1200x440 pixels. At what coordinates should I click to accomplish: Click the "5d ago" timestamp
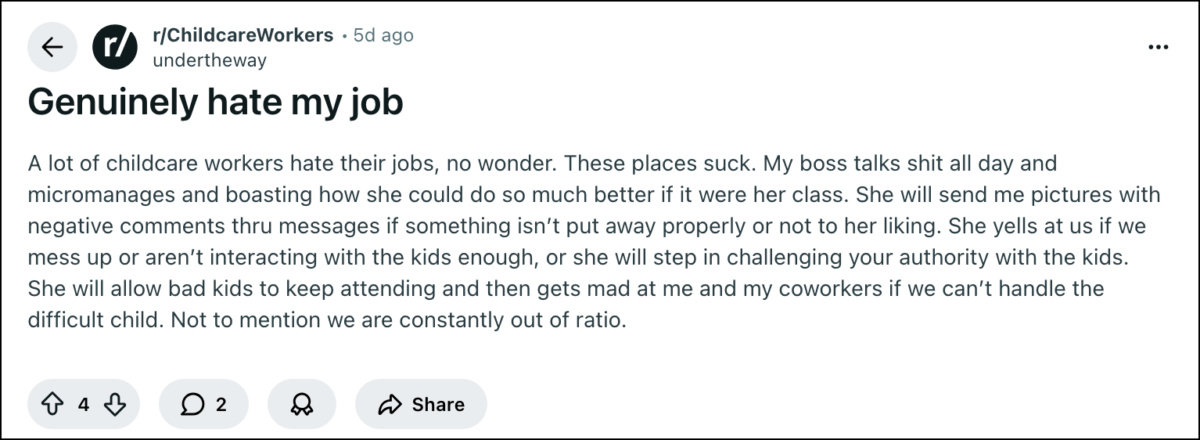383,35
